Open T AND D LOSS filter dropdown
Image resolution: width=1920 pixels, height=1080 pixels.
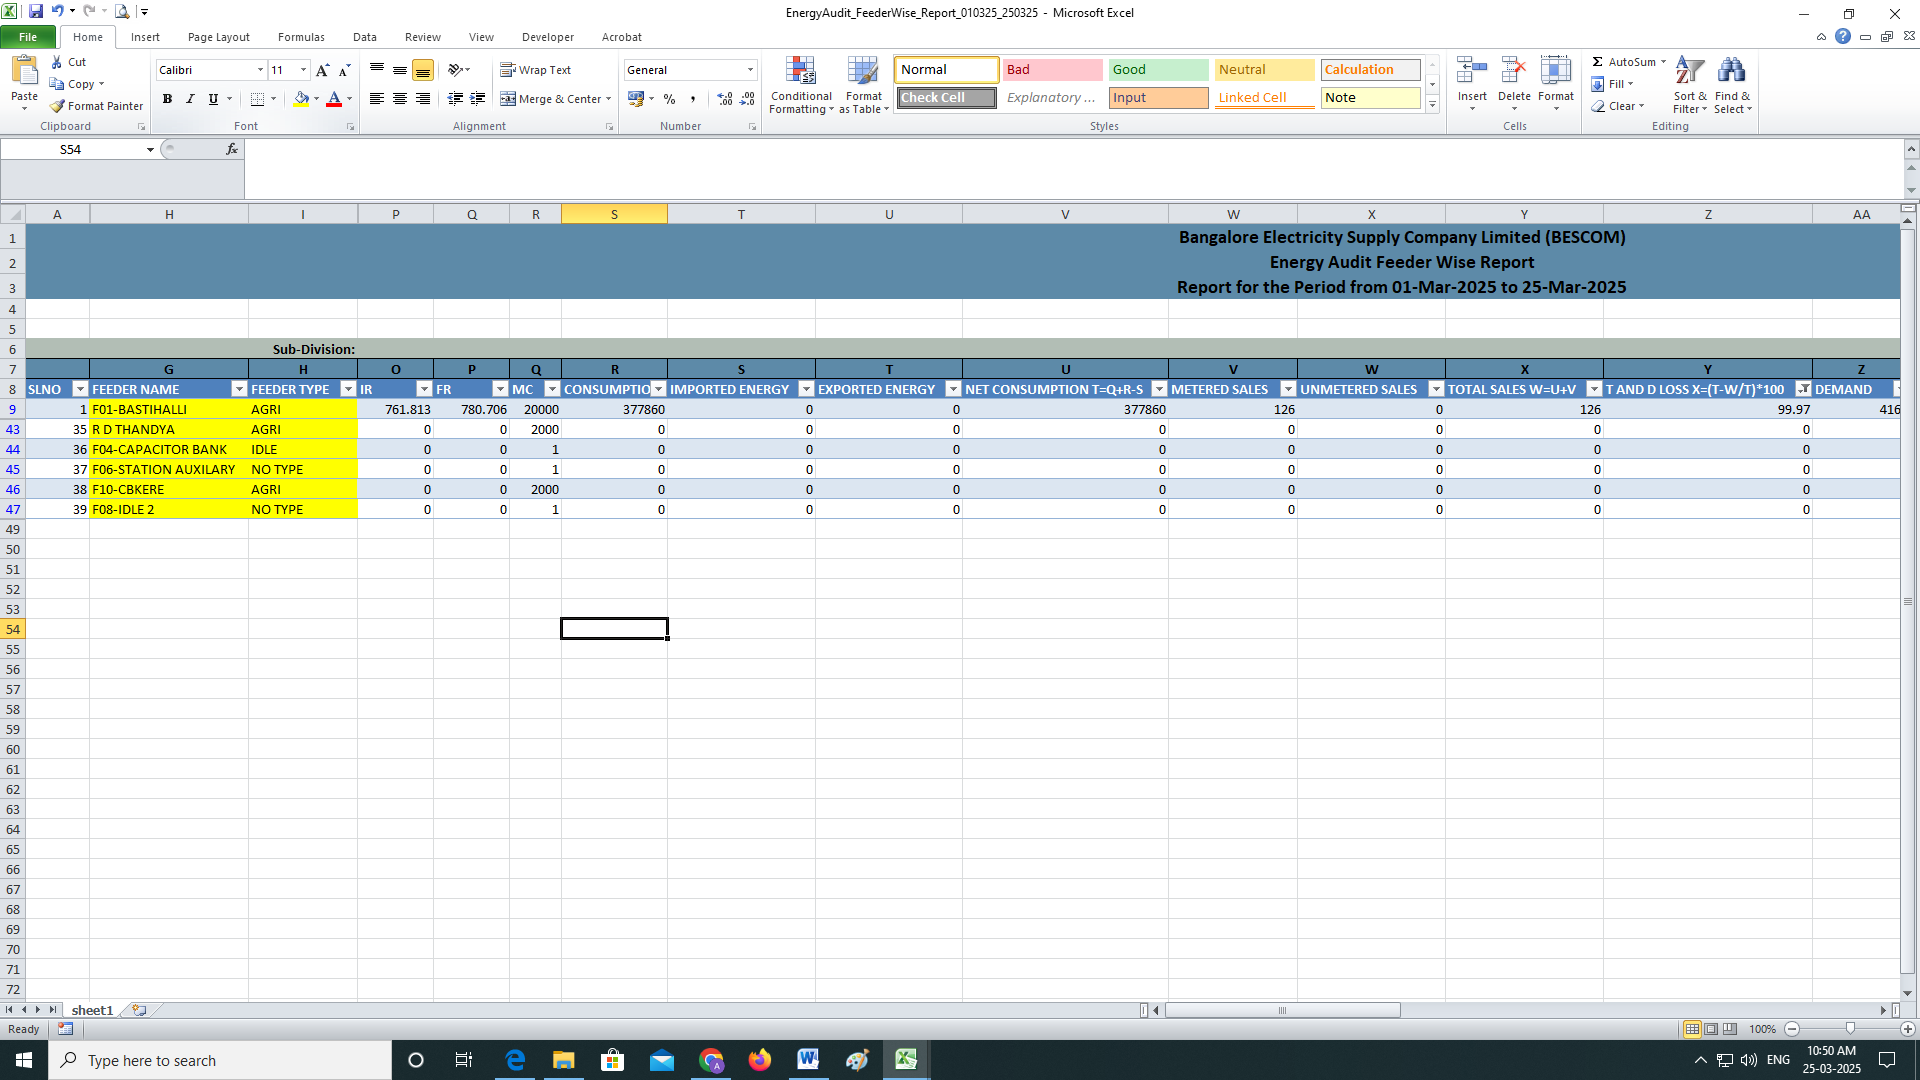coord(1803,389)
